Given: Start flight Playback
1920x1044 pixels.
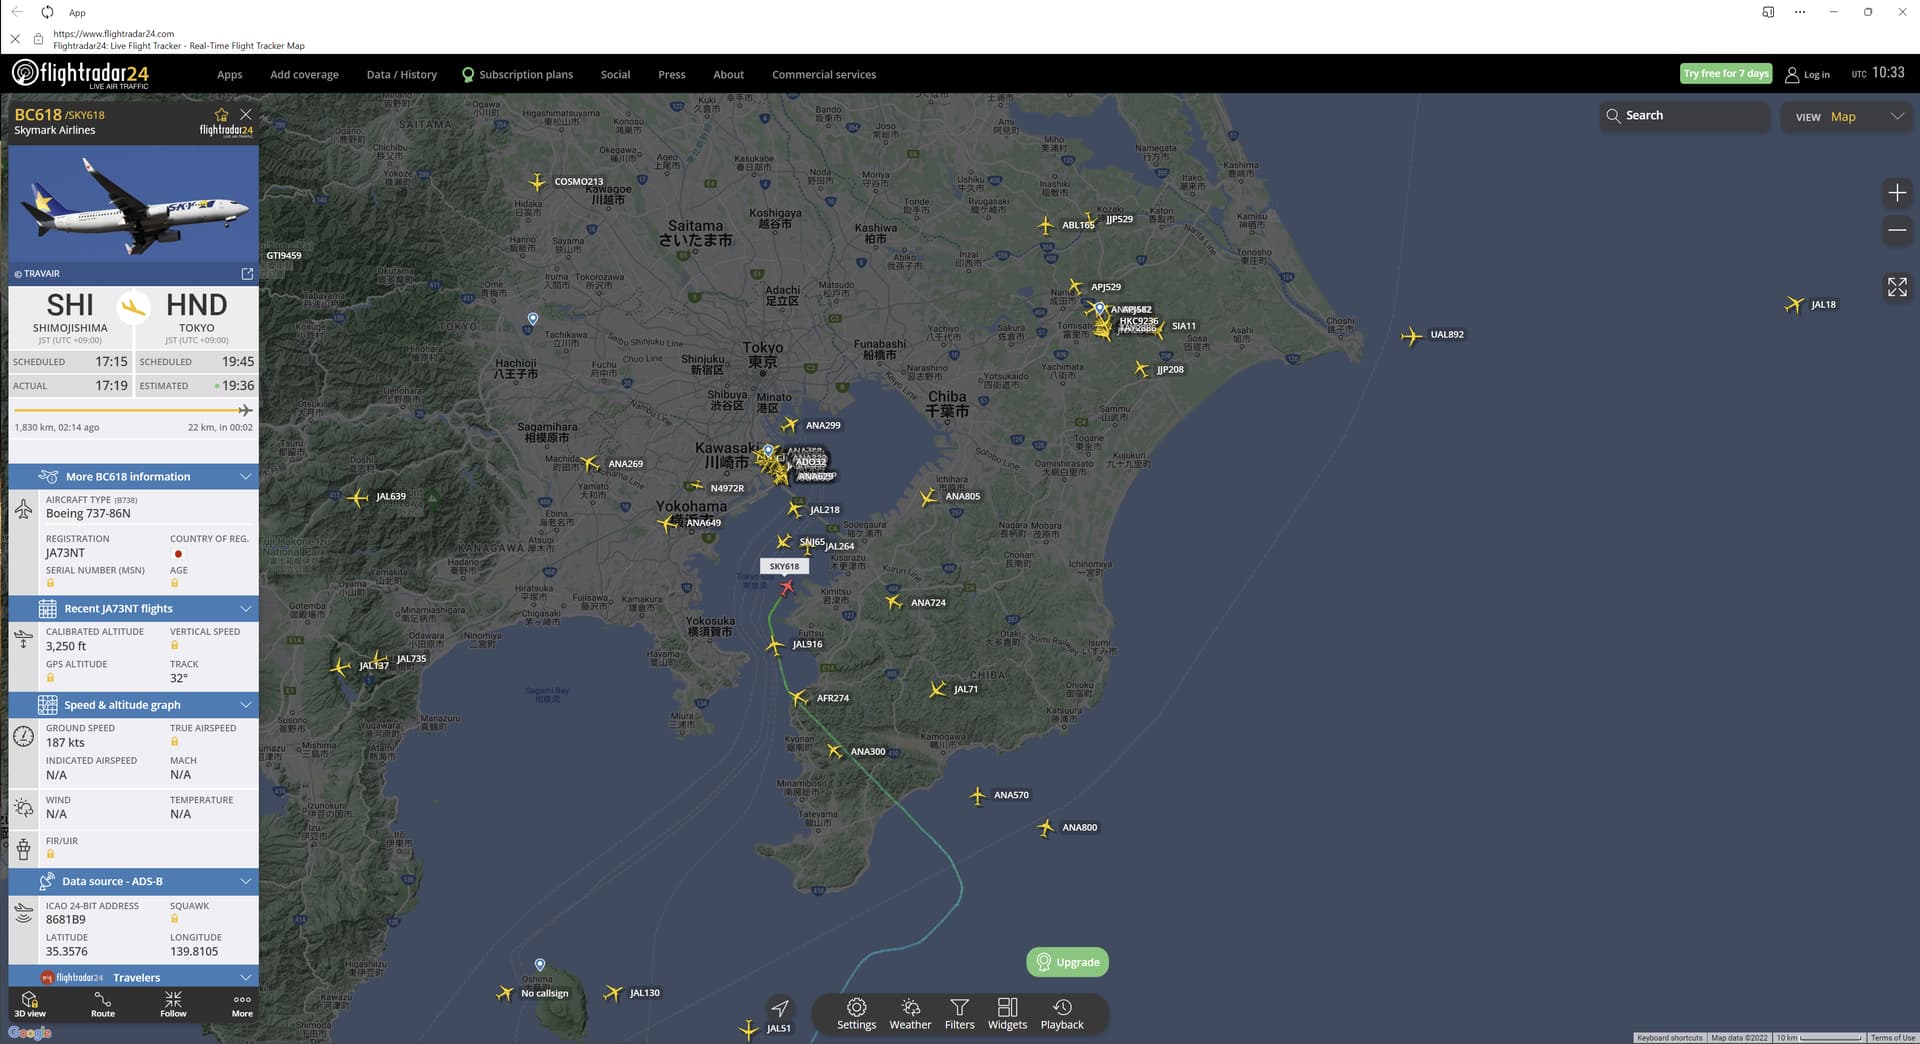Looking at the screenshot, I should point(1062,1013).
